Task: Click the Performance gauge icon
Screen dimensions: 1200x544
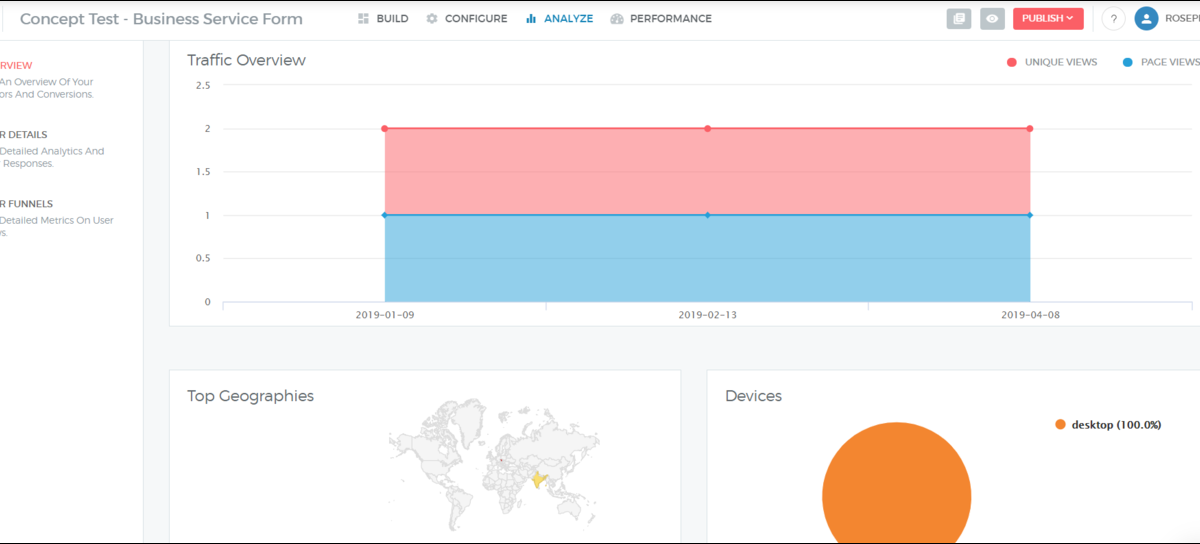Action: [x=617, y=19]
